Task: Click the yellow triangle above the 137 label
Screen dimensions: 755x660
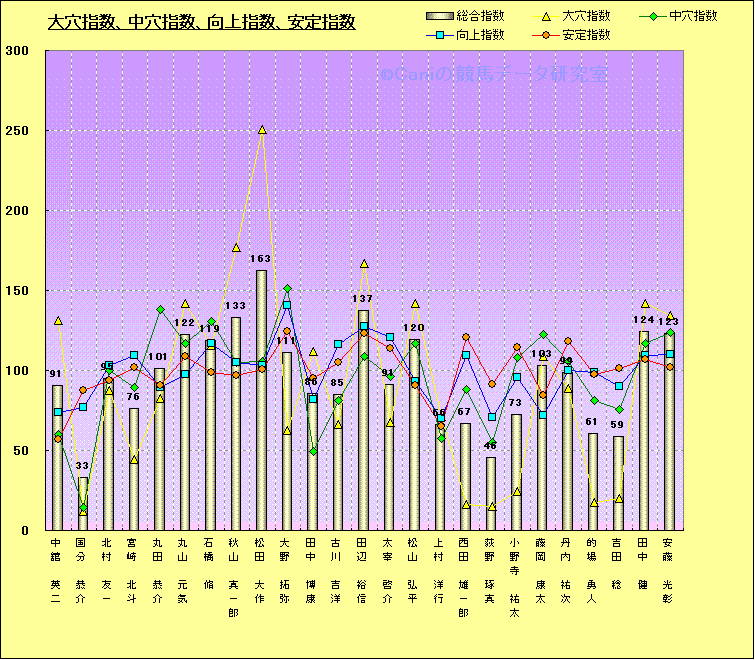Action: pos(364,264)
